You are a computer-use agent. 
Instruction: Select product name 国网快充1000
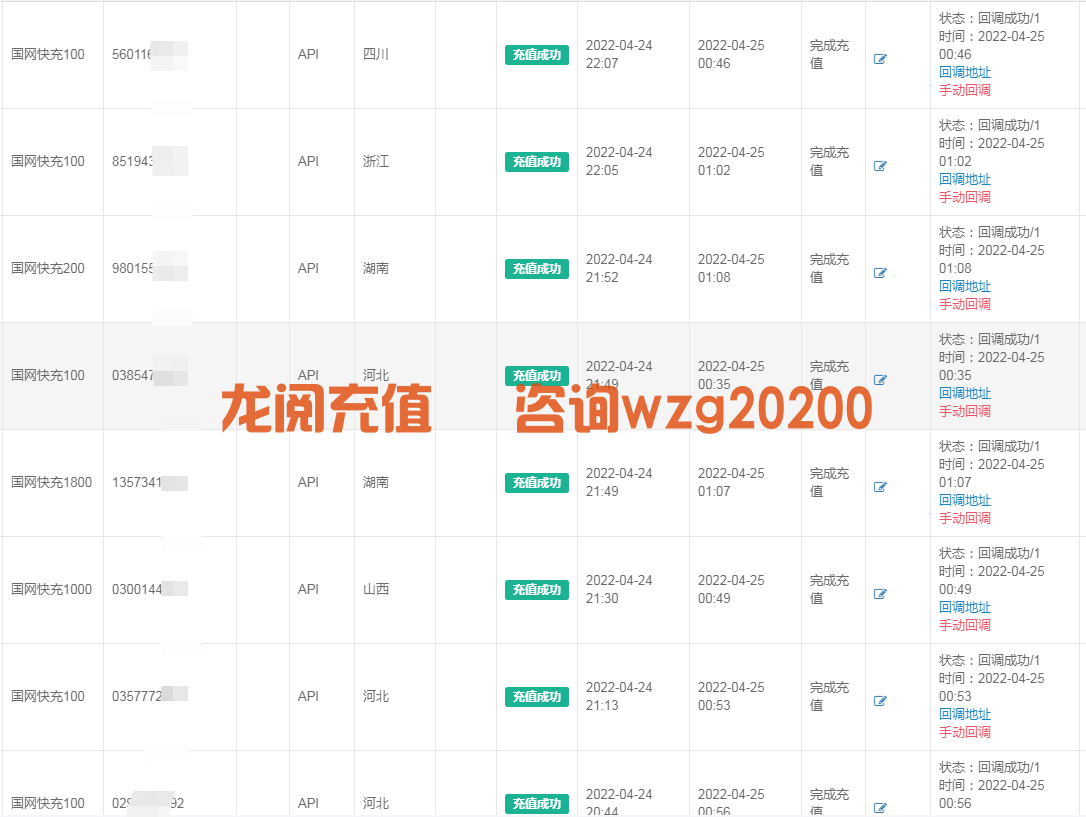coord(51,589)
